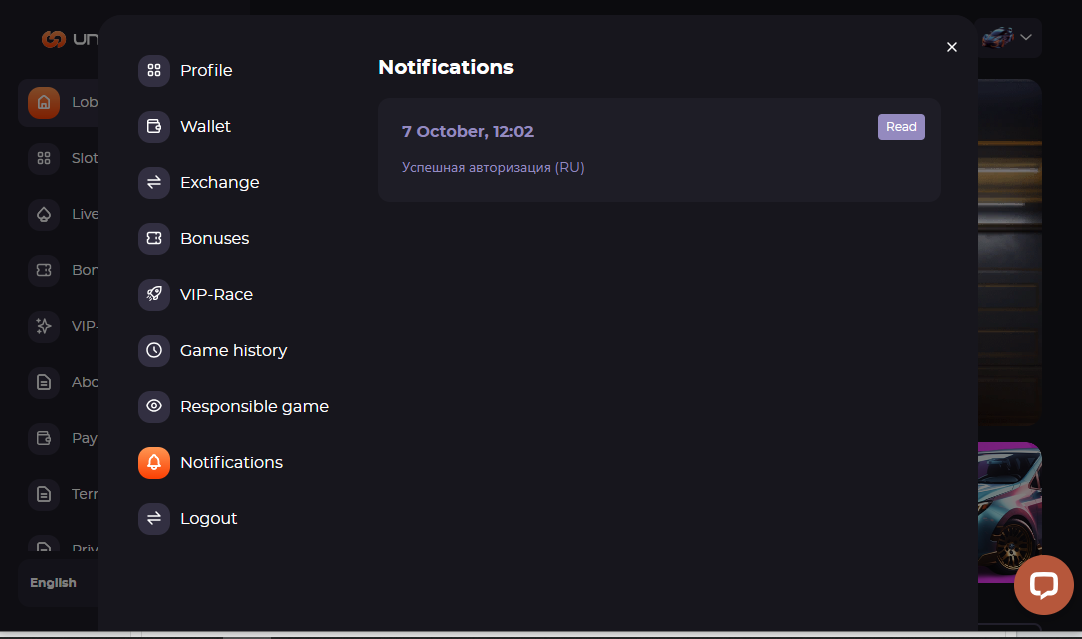Open the Responsible game menu item
Screen dimensions: 1082x639
[x=254, y=406]
